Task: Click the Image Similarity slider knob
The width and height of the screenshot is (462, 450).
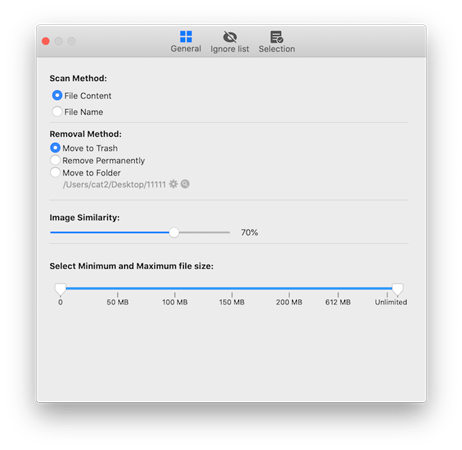Action: (174, 232)
